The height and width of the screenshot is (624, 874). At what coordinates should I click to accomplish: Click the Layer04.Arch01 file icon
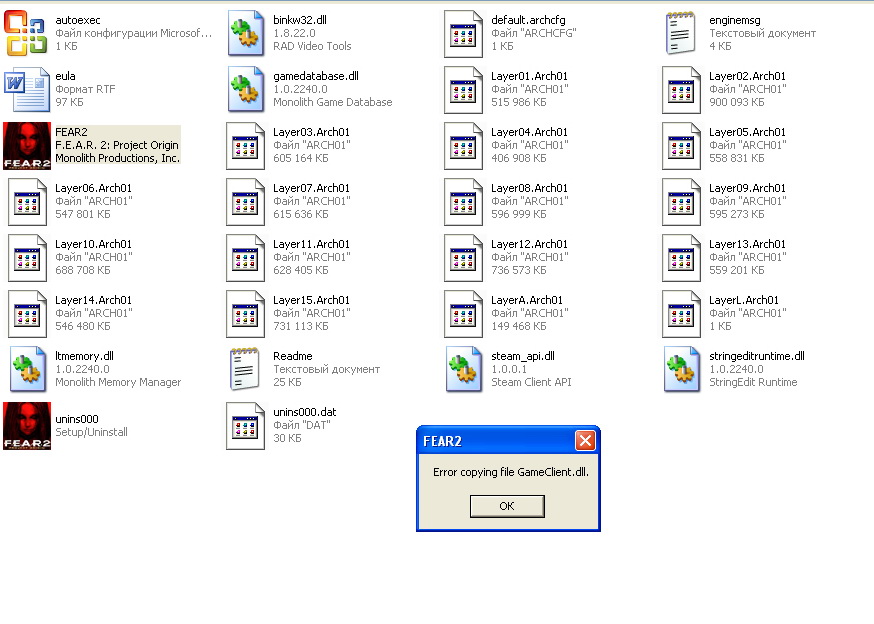point(463,146)
